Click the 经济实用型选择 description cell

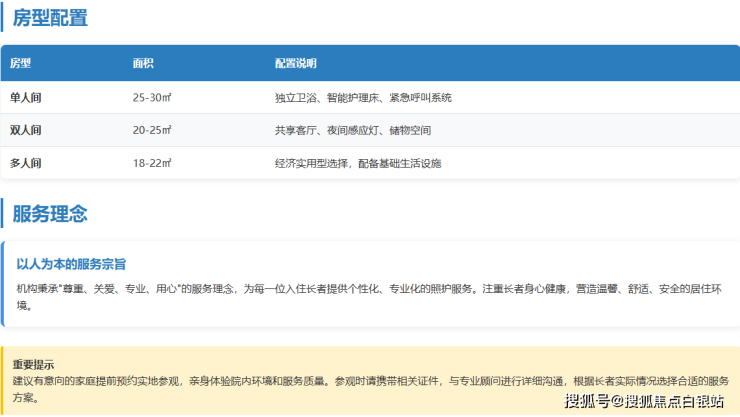[357, 162]
